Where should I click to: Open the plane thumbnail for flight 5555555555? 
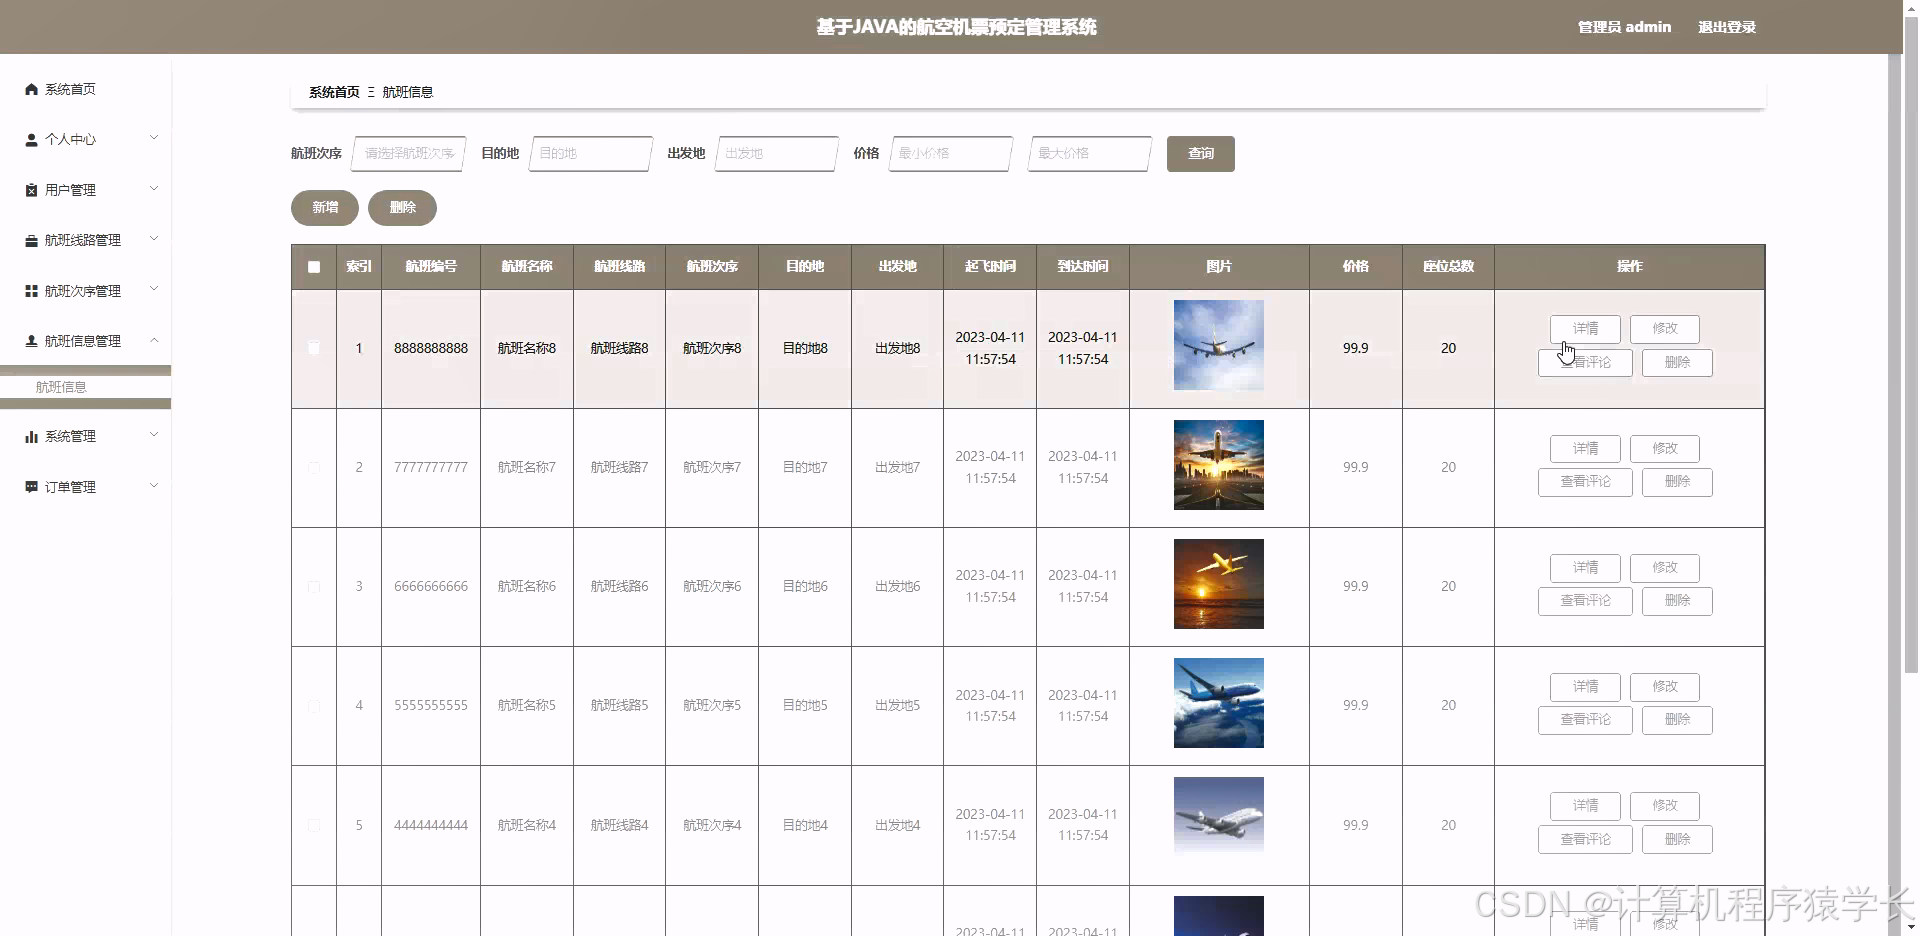[x=1219, y=703]
